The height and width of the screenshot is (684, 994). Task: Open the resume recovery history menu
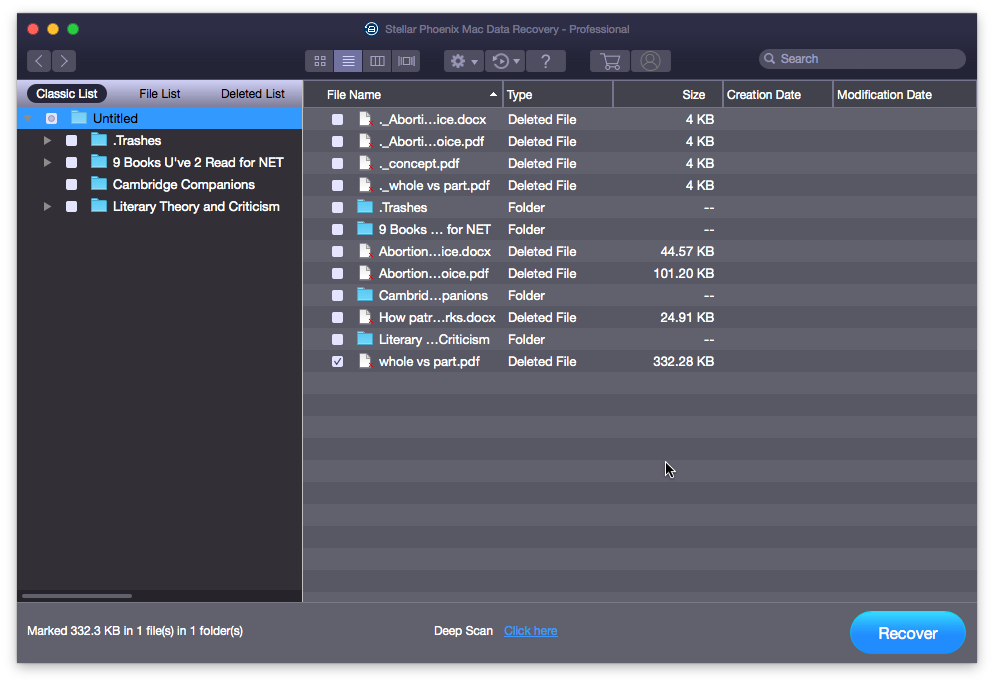point(505,61)
